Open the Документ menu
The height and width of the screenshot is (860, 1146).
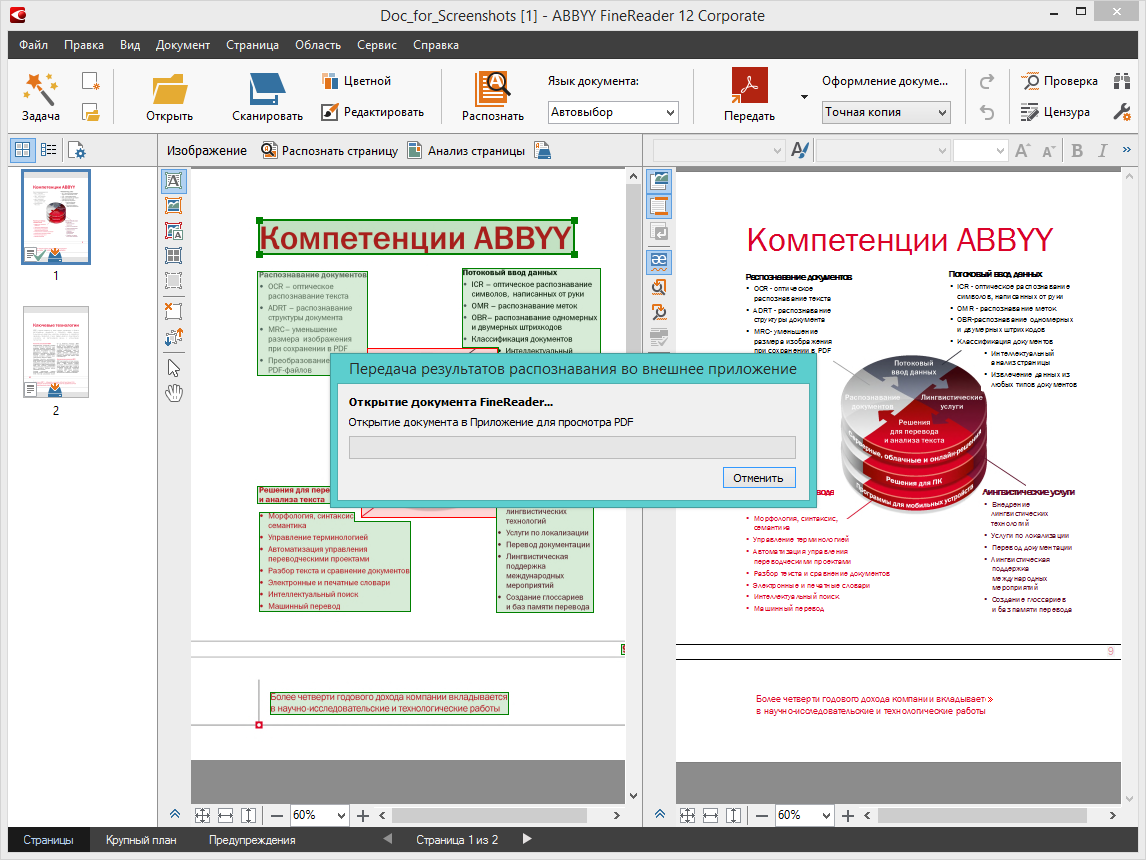tap(183, 45)
